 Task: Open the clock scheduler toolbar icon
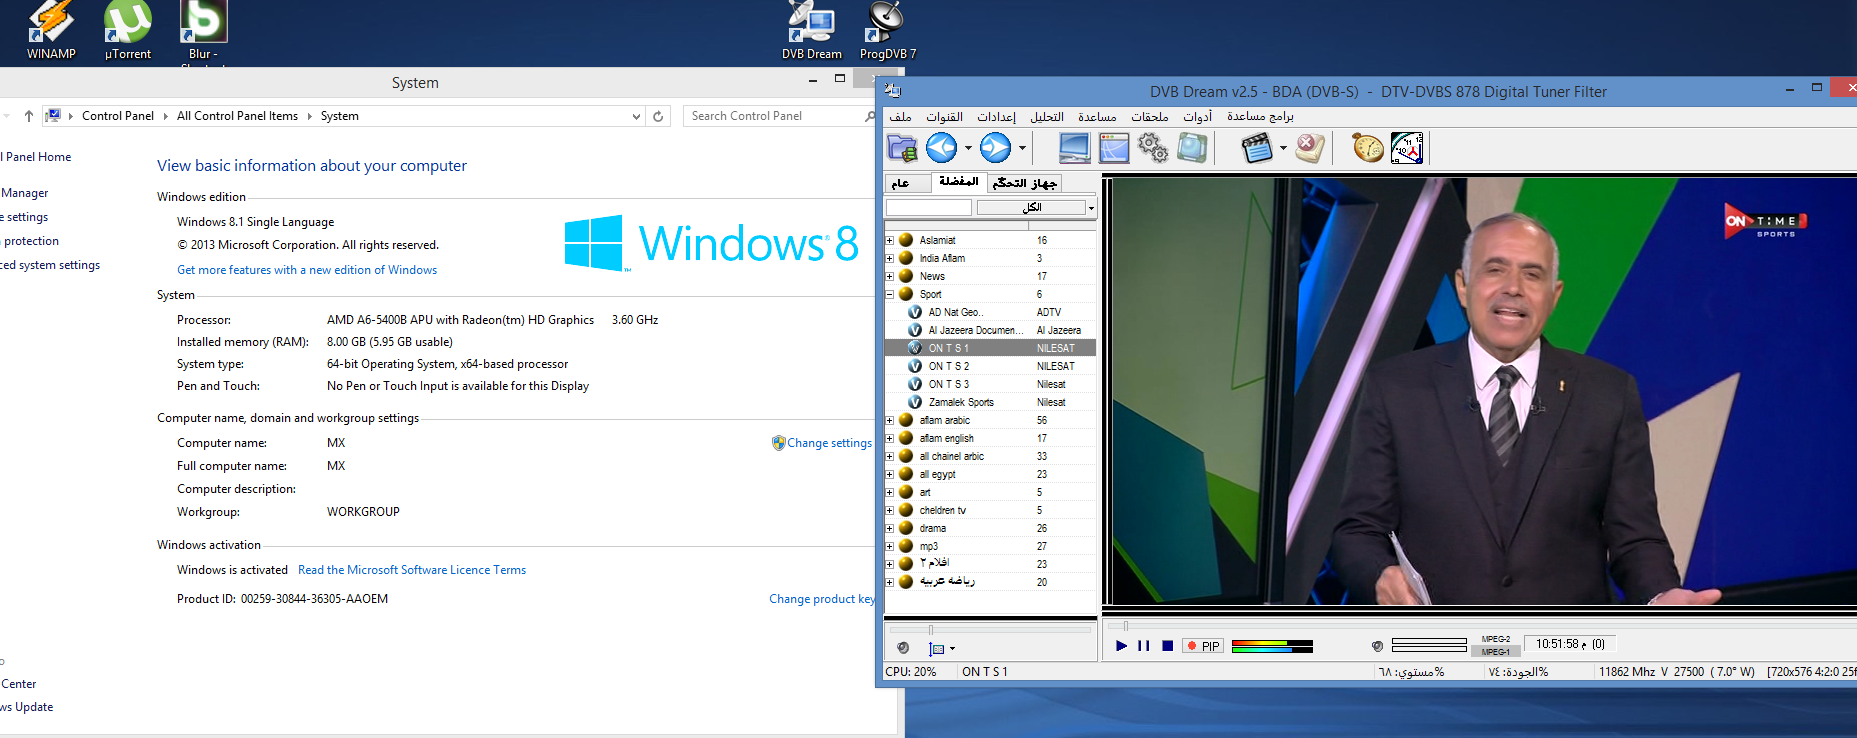tap(1407, 148)
